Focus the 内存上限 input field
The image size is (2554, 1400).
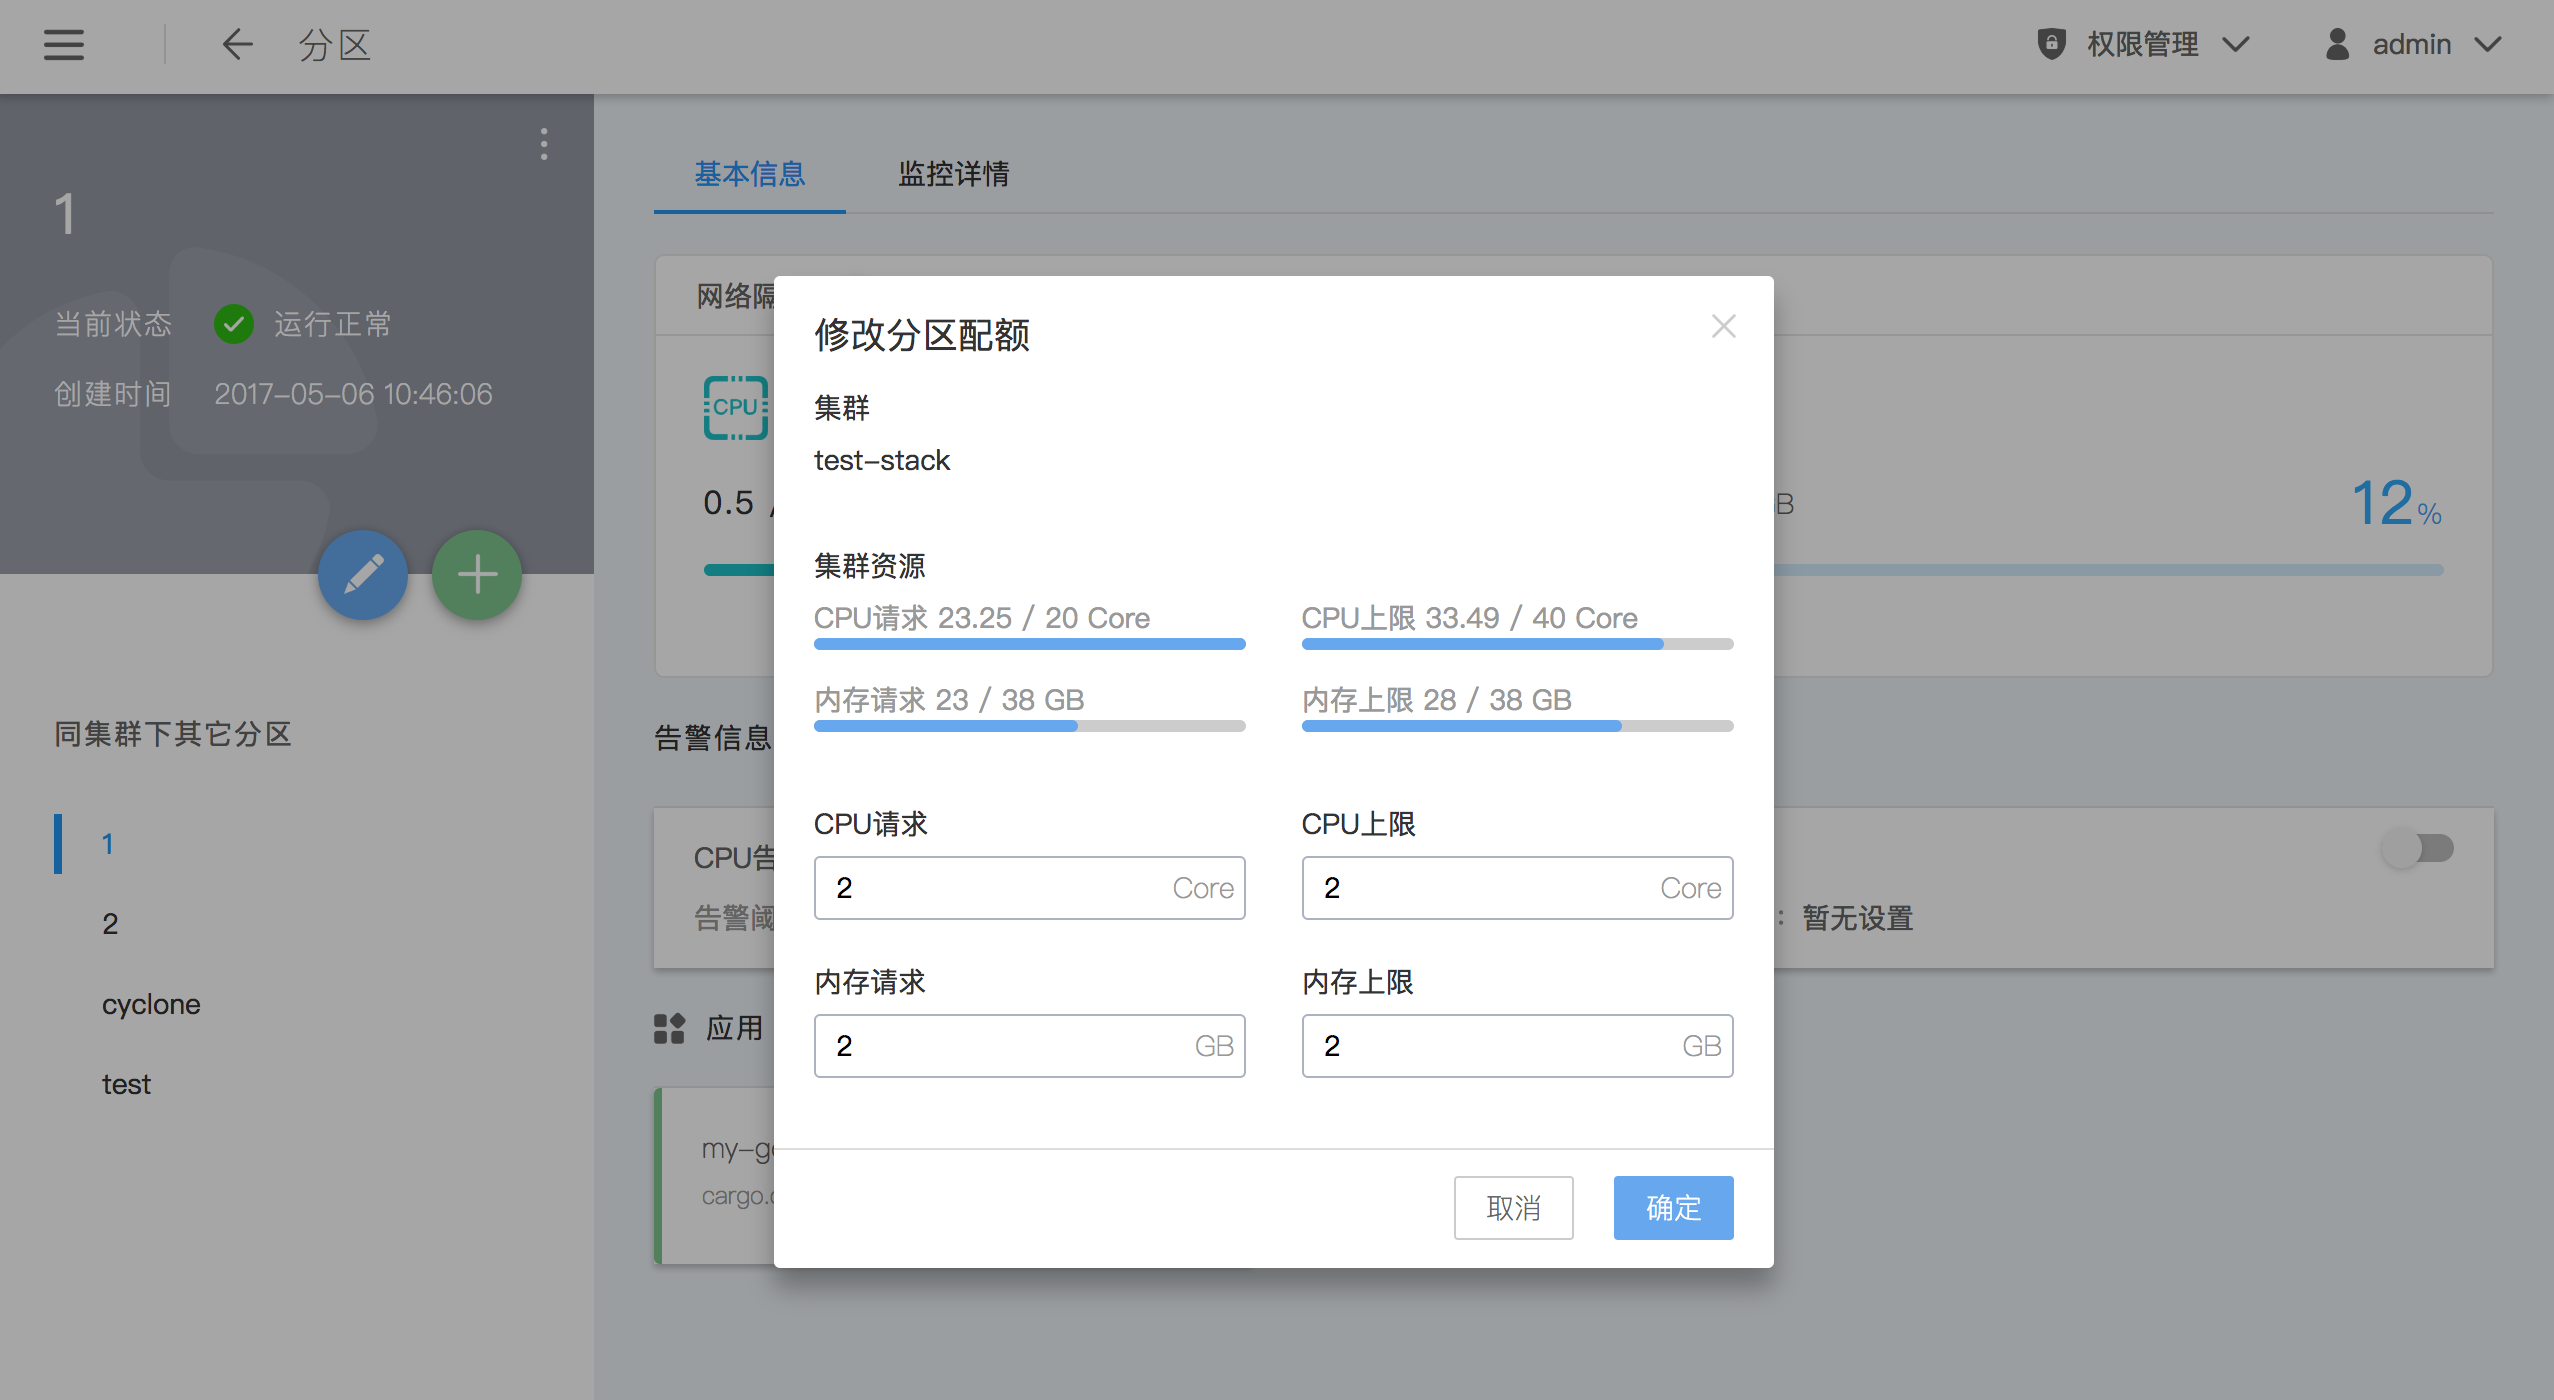(1490, 1046)
